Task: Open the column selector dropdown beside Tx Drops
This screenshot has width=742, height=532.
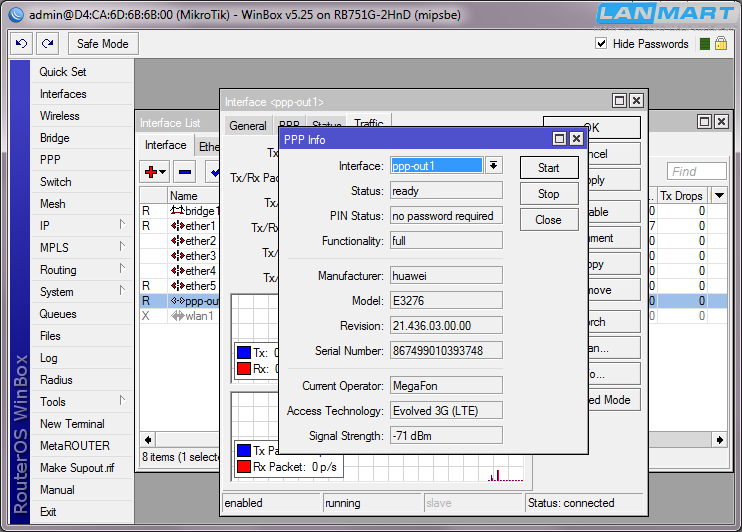Action: point(719,195)
